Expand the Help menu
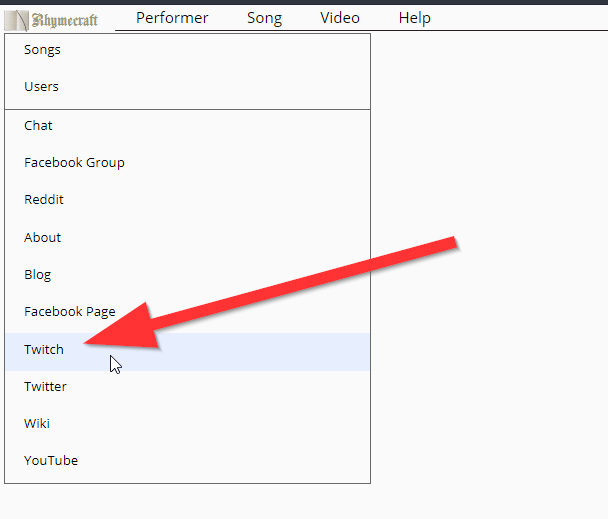The width and height of the screenshot is (608, 519). click(414, 18)
